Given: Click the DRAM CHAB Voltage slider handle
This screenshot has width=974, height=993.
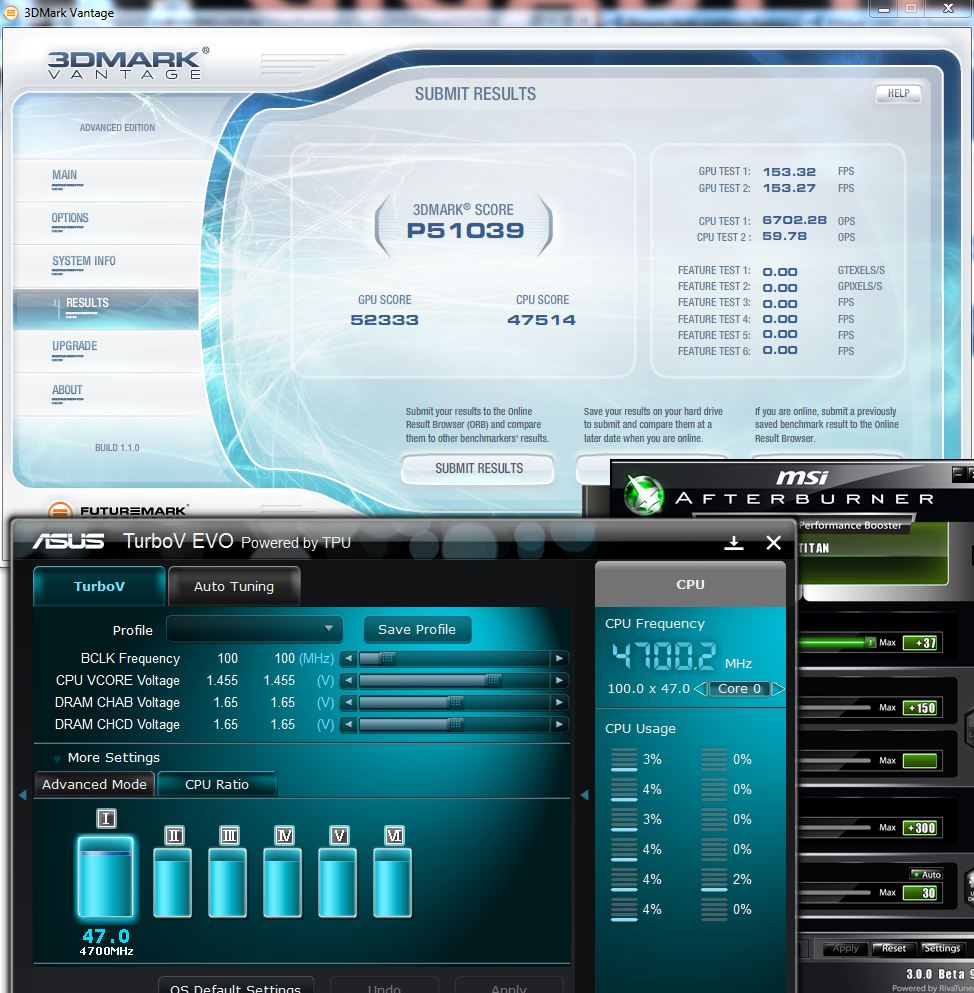Looking at the screenshot, I should [455, 702].
